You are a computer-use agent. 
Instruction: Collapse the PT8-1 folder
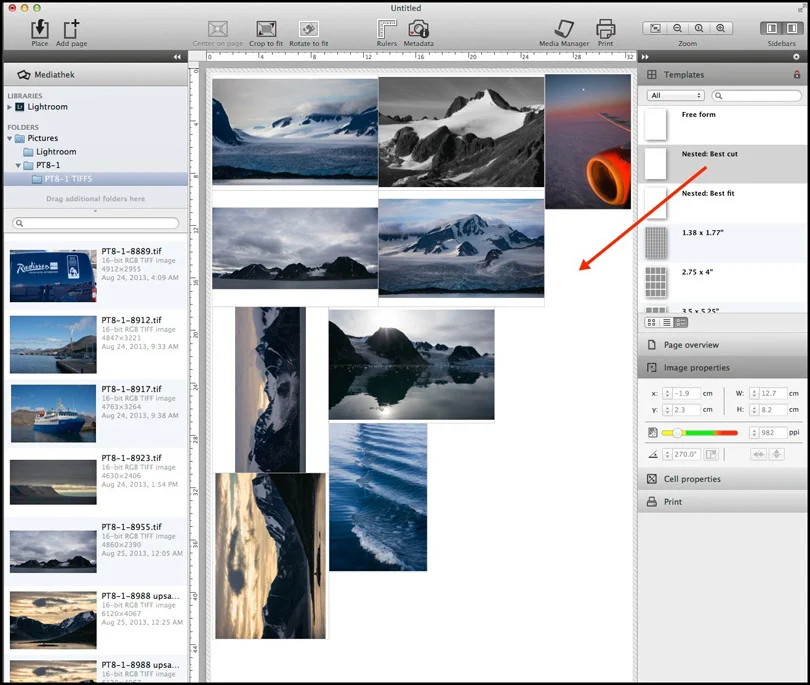click(x=18, y=165)
